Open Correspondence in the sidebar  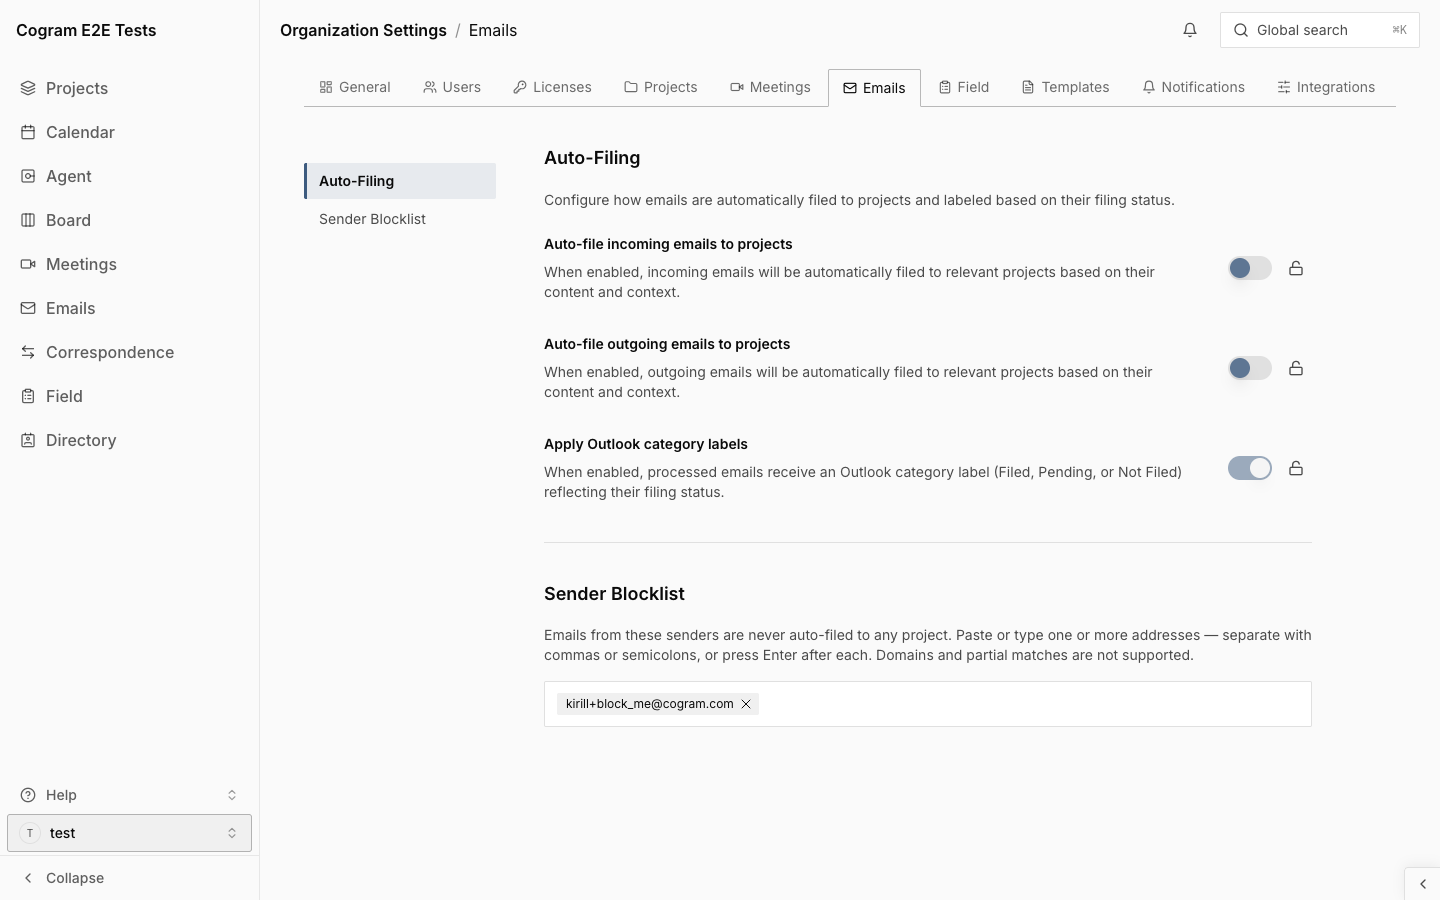[x=130, y=352]
